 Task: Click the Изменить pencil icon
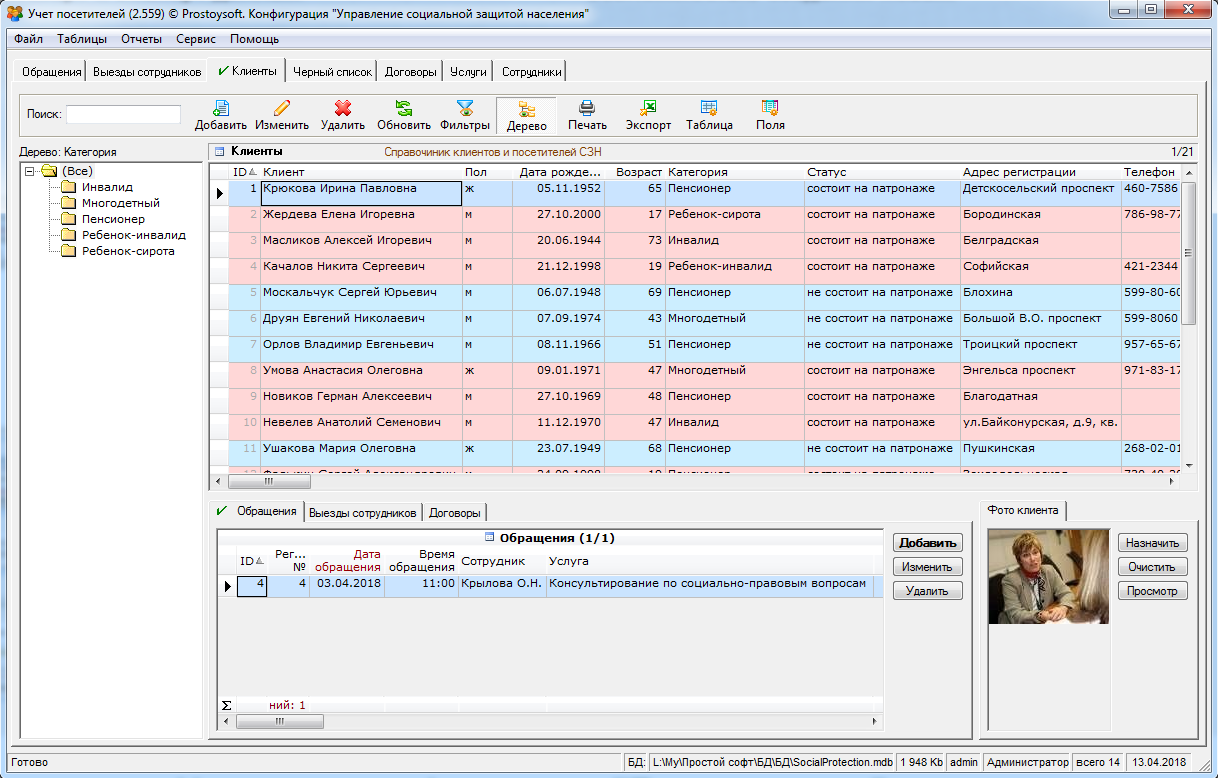click(x=281, y=108)
